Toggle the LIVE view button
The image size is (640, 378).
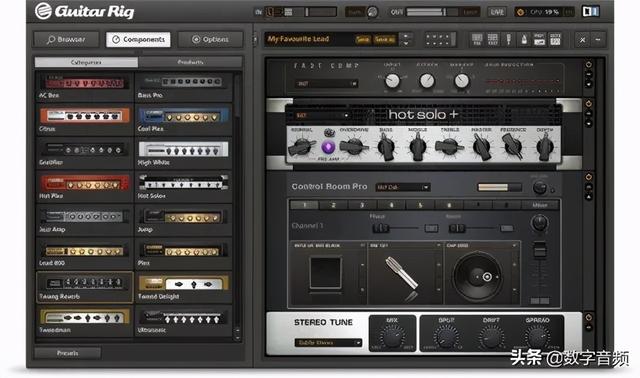497,12
